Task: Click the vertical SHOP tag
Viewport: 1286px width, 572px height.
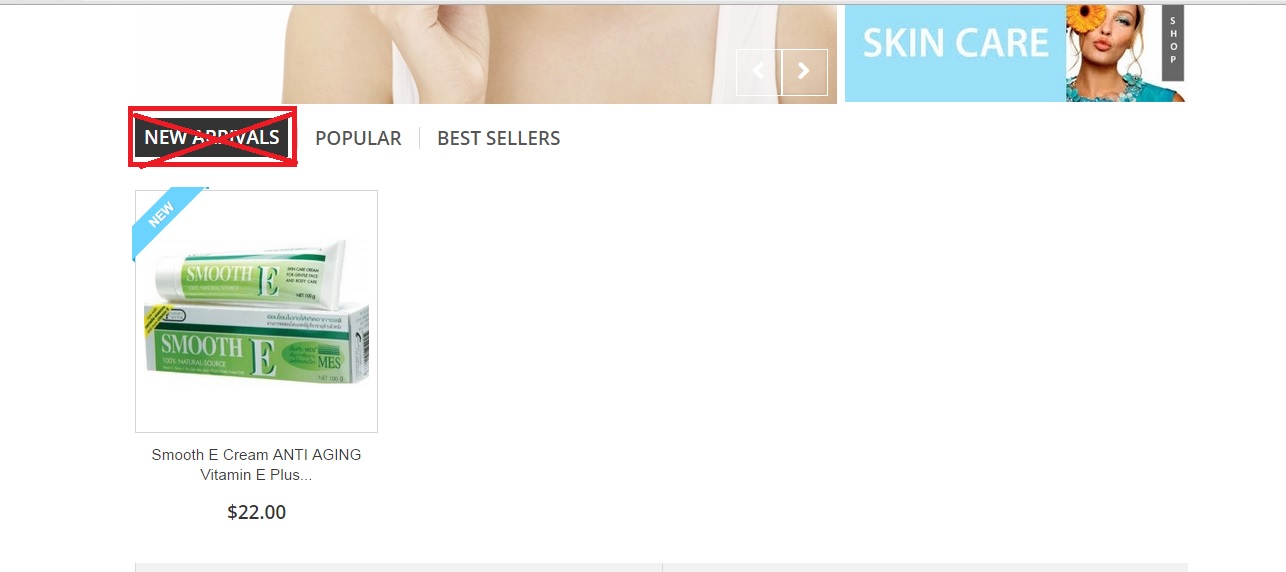Action: [x=1173, y=44]
